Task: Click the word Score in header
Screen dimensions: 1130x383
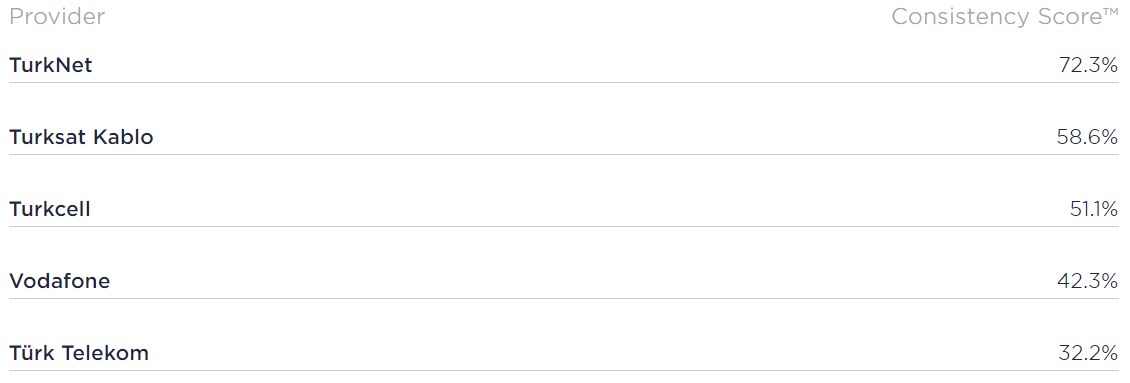Action: (1069, 17)
